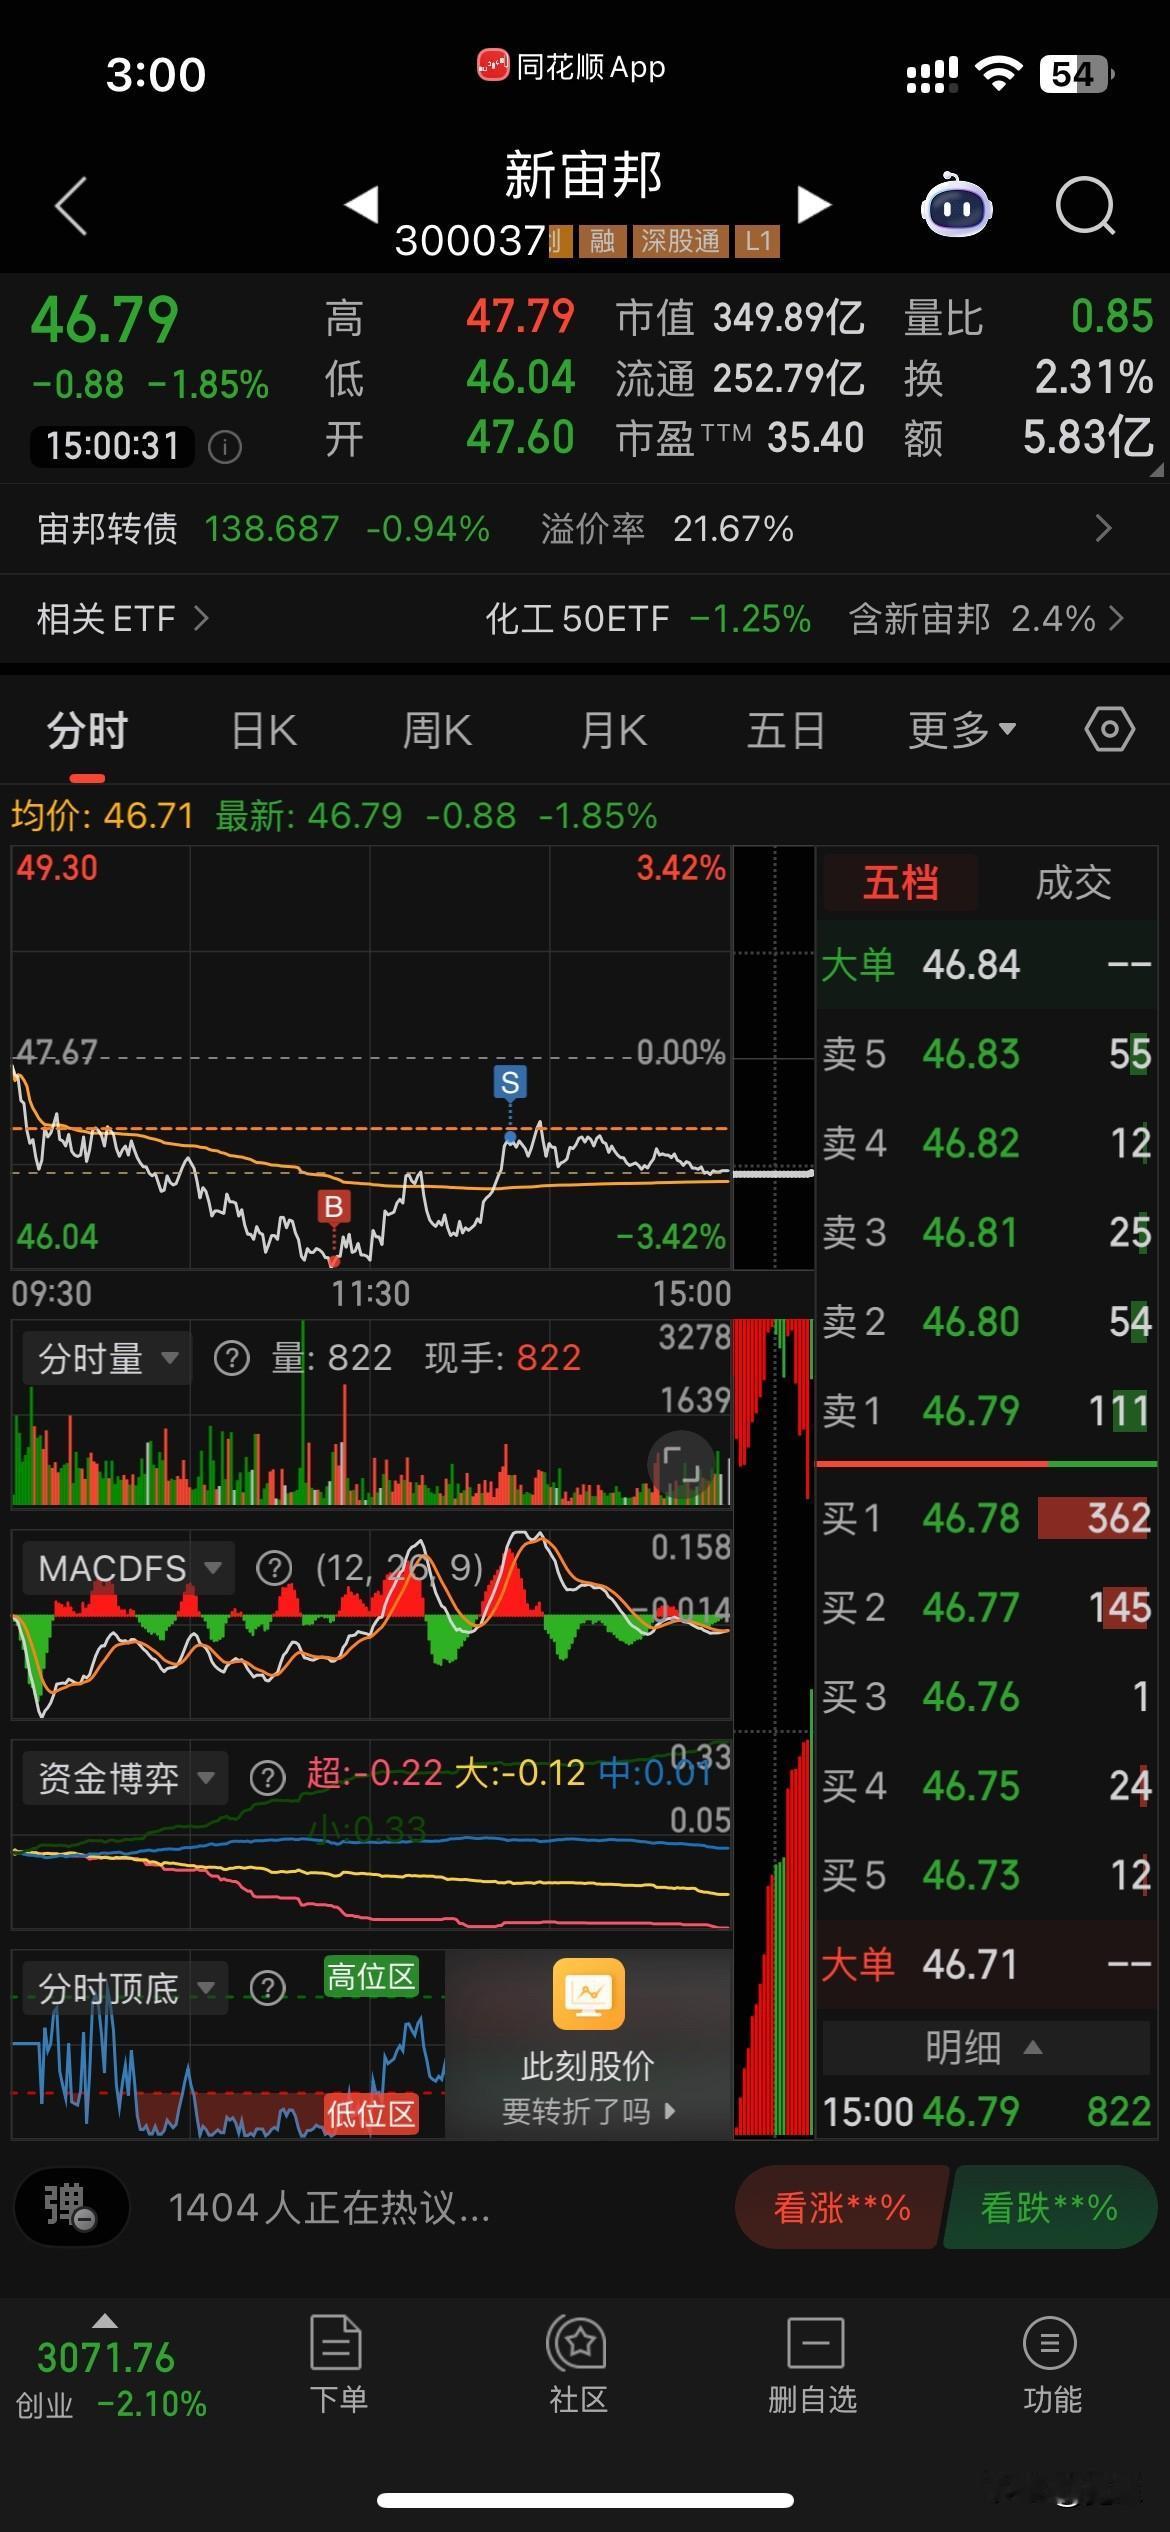
Task: Open the search magnifier icon
Action: click(x=1085, y=206)
